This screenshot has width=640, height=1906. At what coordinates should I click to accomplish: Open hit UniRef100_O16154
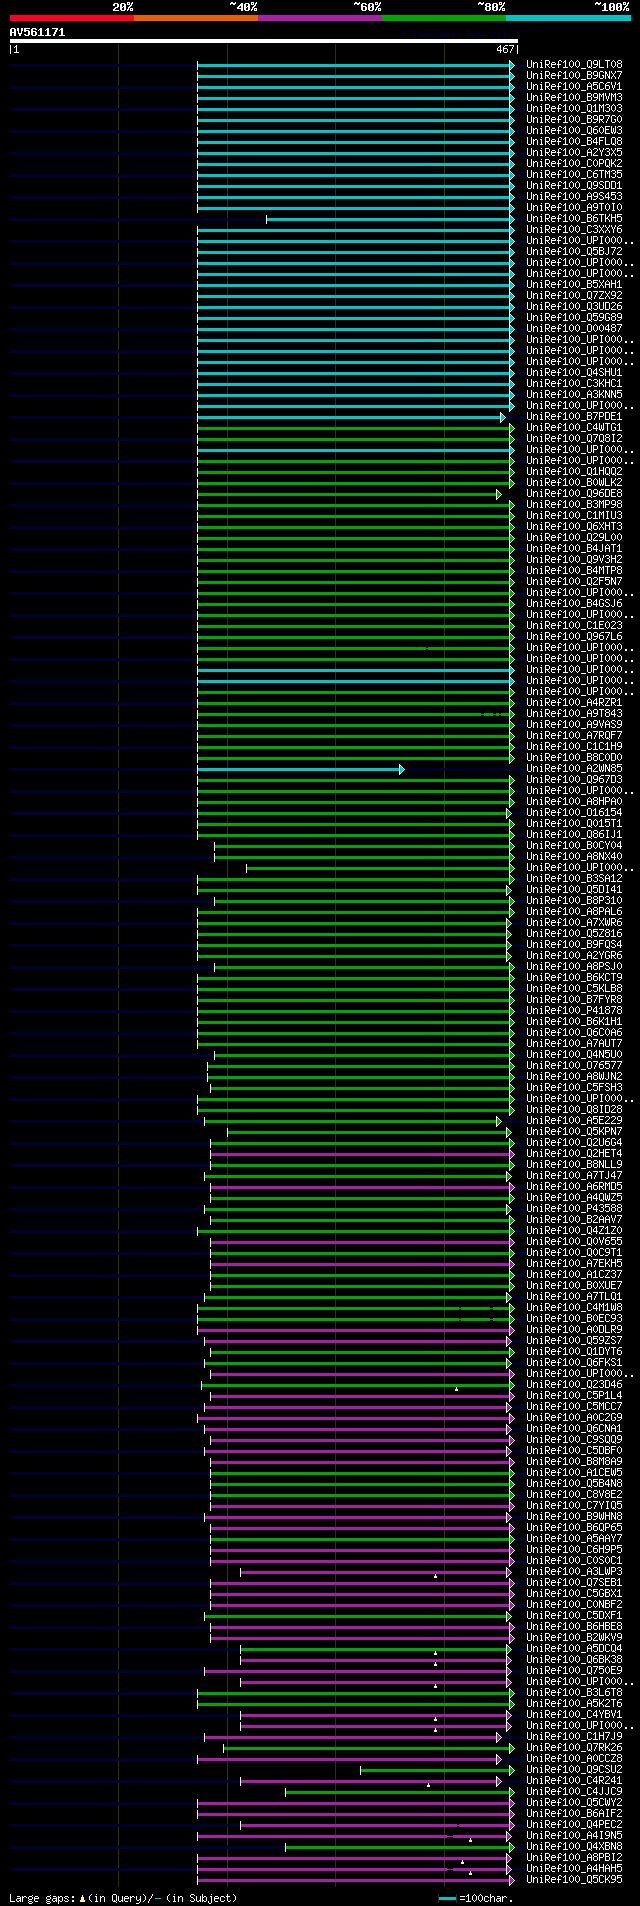tap(574, 812)
